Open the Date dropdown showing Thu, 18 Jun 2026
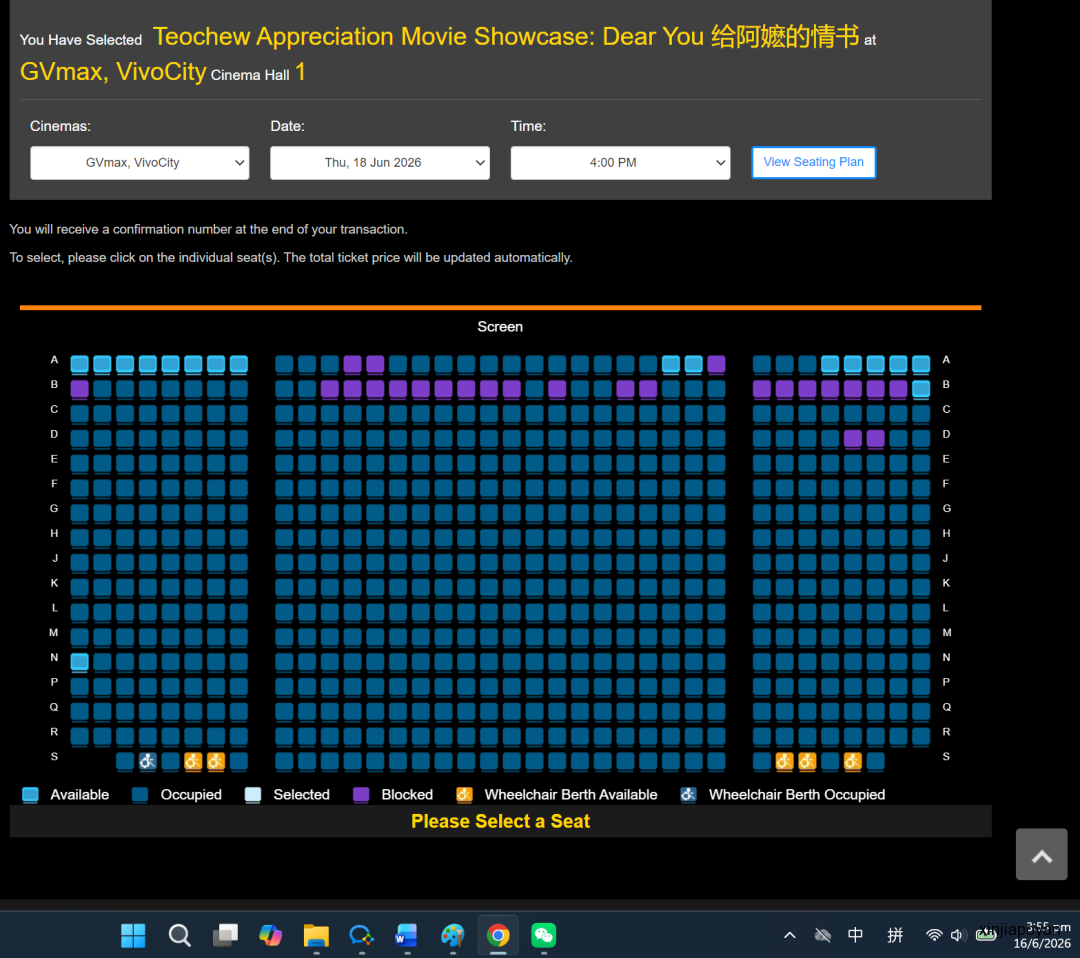The width and height of the screenshot is (1080, 958). (380, 163)
